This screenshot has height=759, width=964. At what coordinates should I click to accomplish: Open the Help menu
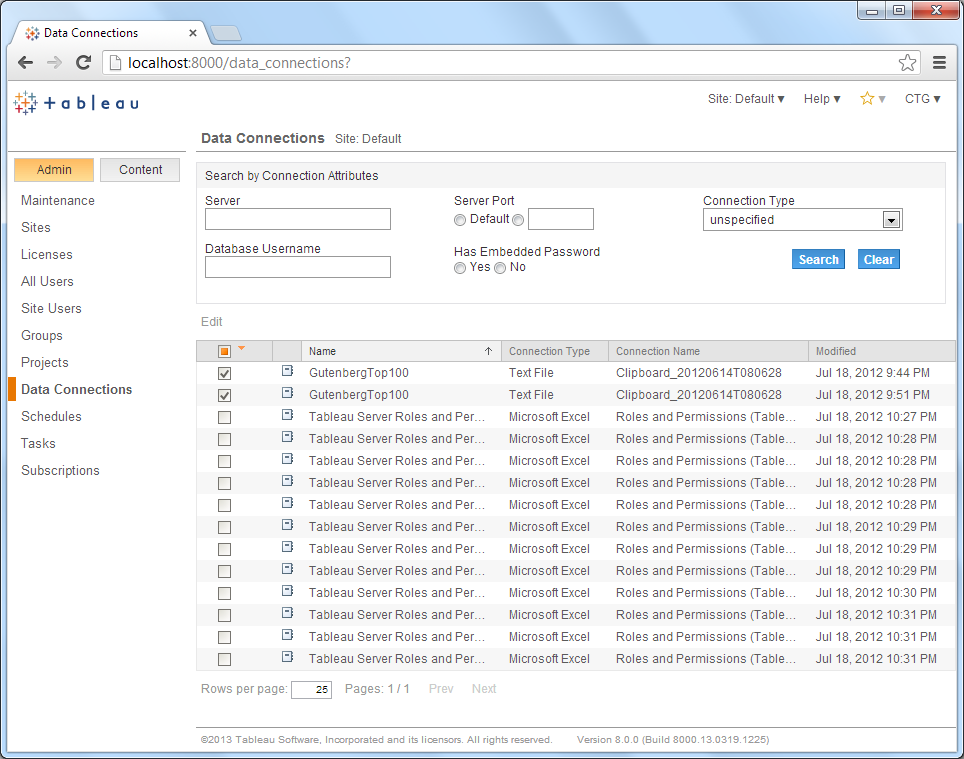pyautogui.click(x=820, y=98)
